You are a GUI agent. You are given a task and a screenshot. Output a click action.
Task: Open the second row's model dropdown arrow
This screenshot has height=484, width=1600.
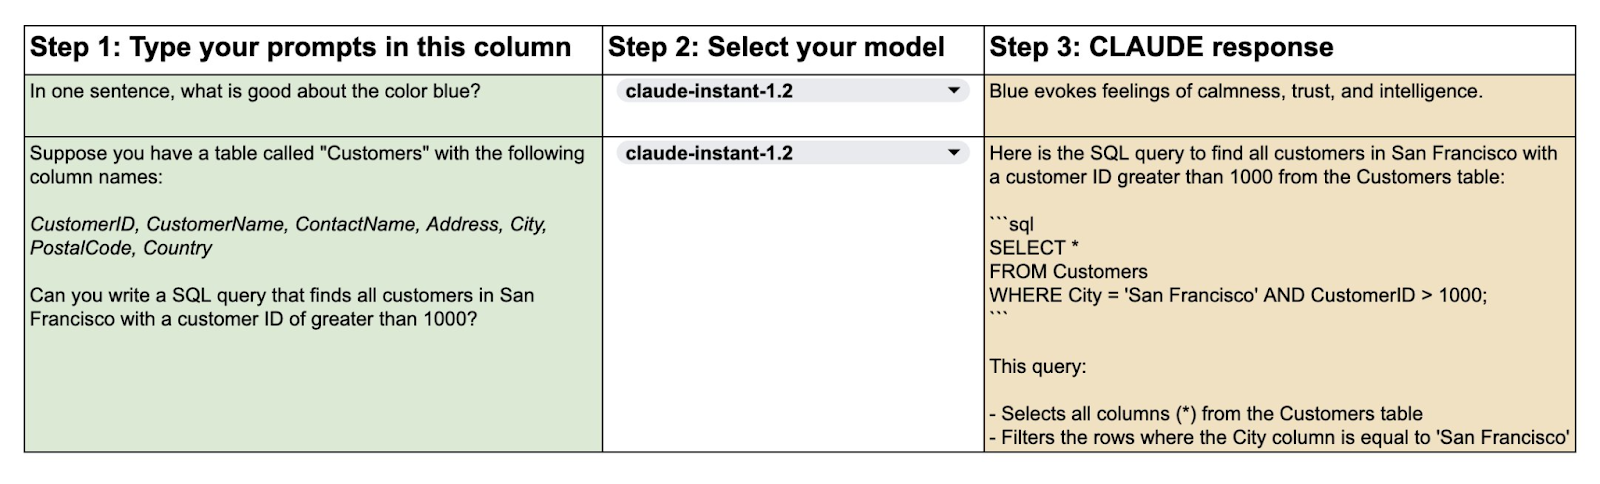click(x=953, y=153)
